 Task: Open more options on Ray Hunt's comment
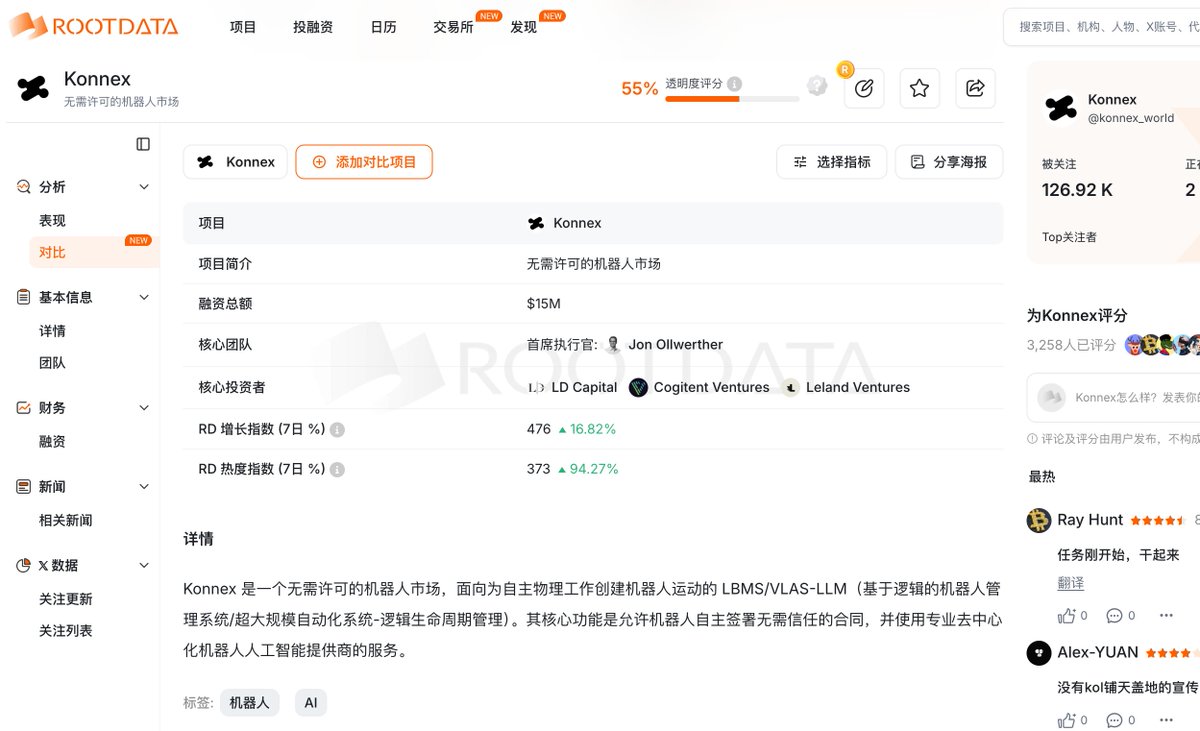(1166, 615)
